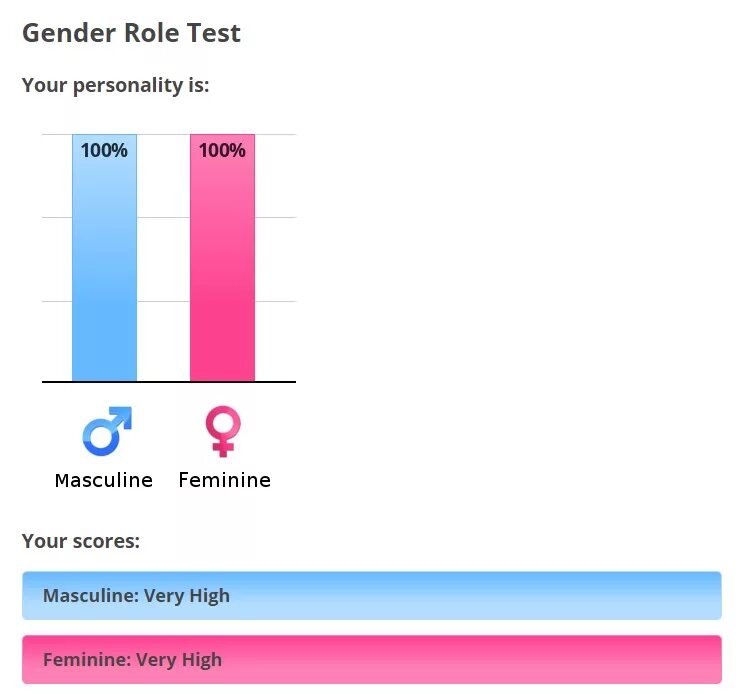Screen dimensions: 741x694
Task: Click the Your personality is subheading
Action: click(115, 85)
